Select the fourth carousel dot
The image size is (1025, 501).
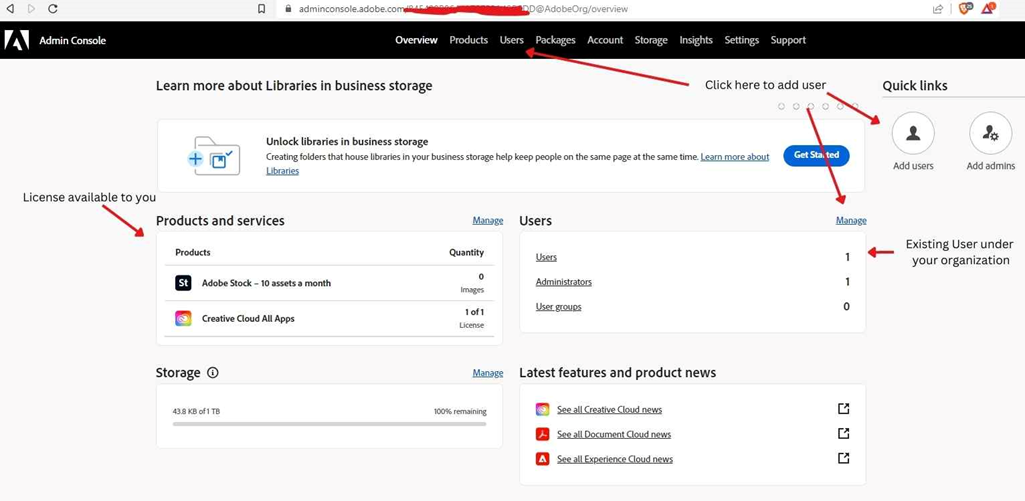tap(825, 106)
